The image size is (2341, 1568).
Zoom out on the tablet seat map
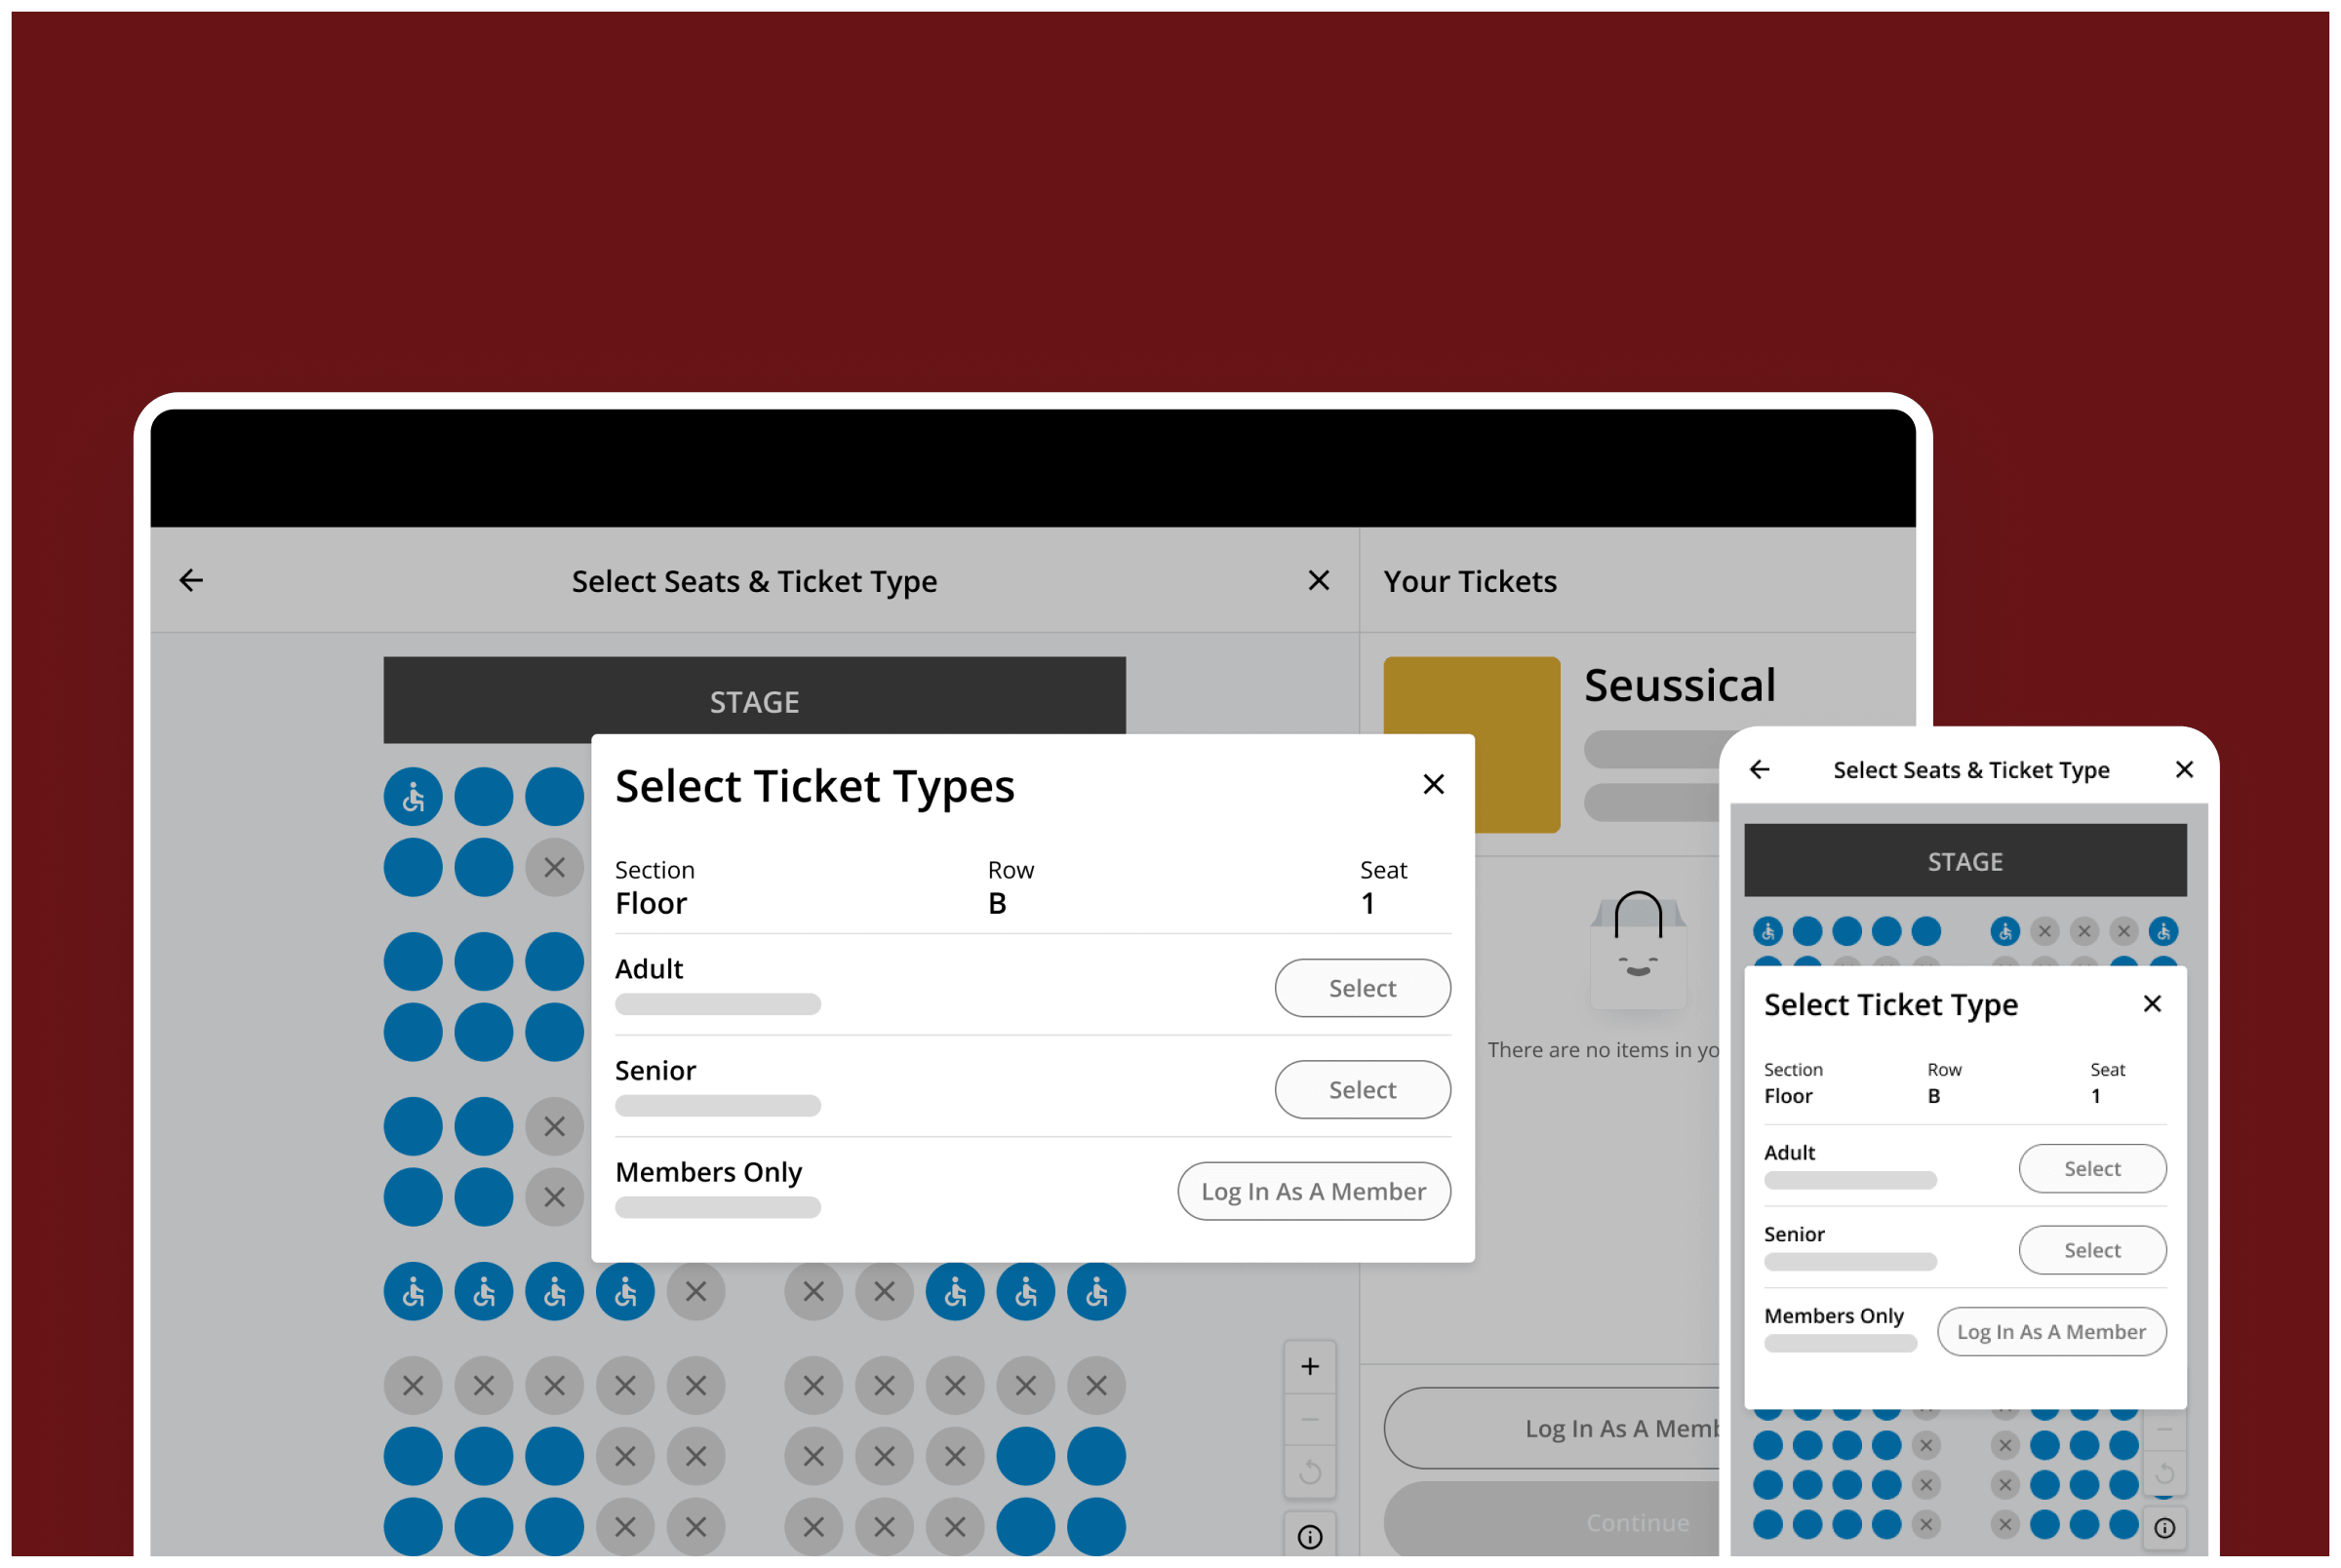point(1309,1419)
